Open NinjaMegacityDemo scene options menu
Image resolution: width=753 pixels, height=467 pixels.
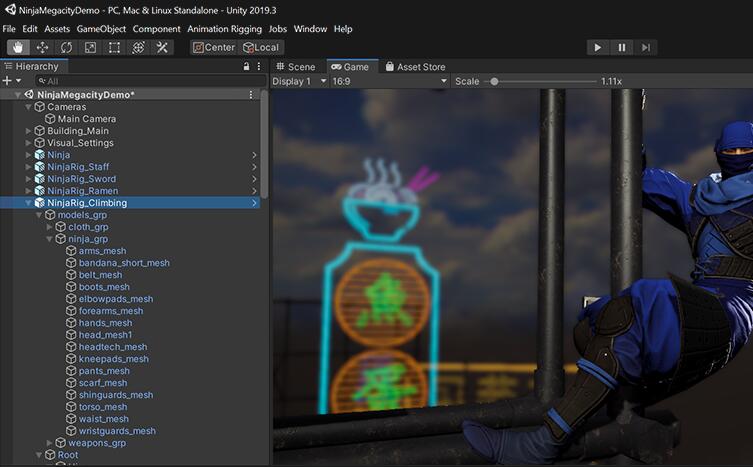click(251, 95)
